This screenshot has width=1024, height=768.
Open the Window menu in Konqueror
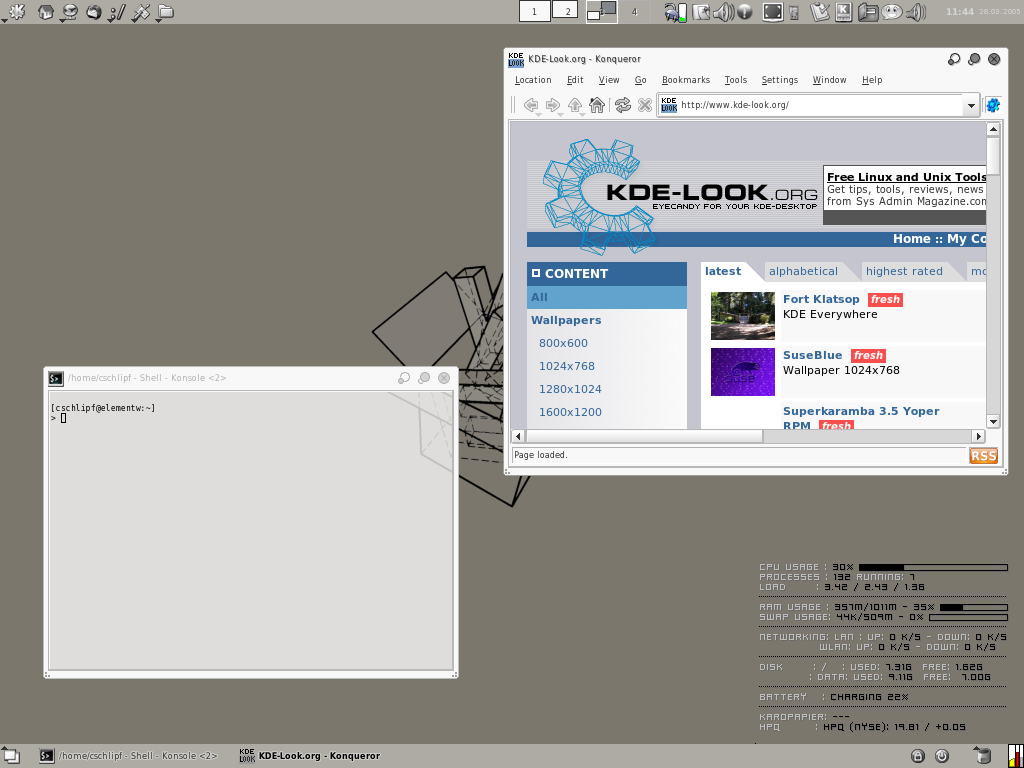[829, 80]
